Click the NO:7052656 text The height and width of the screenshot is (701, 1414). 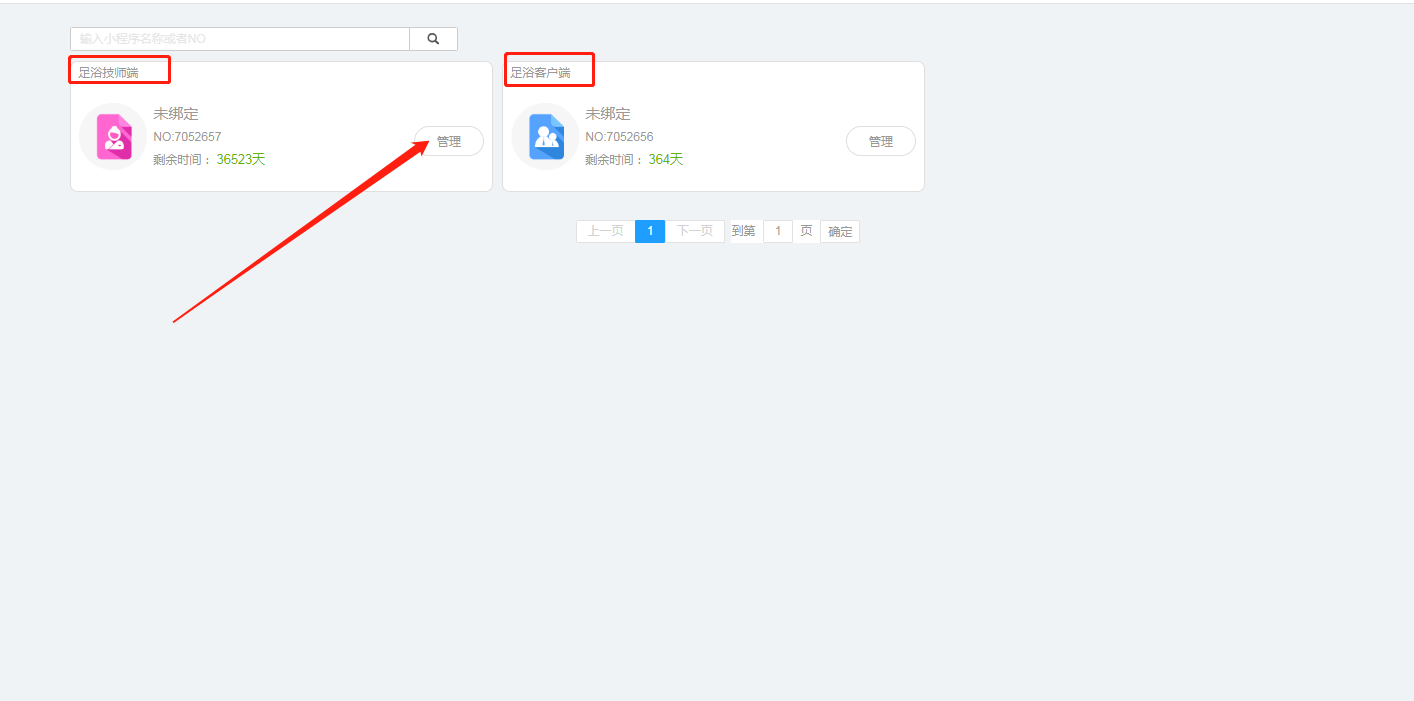[619, 137]
